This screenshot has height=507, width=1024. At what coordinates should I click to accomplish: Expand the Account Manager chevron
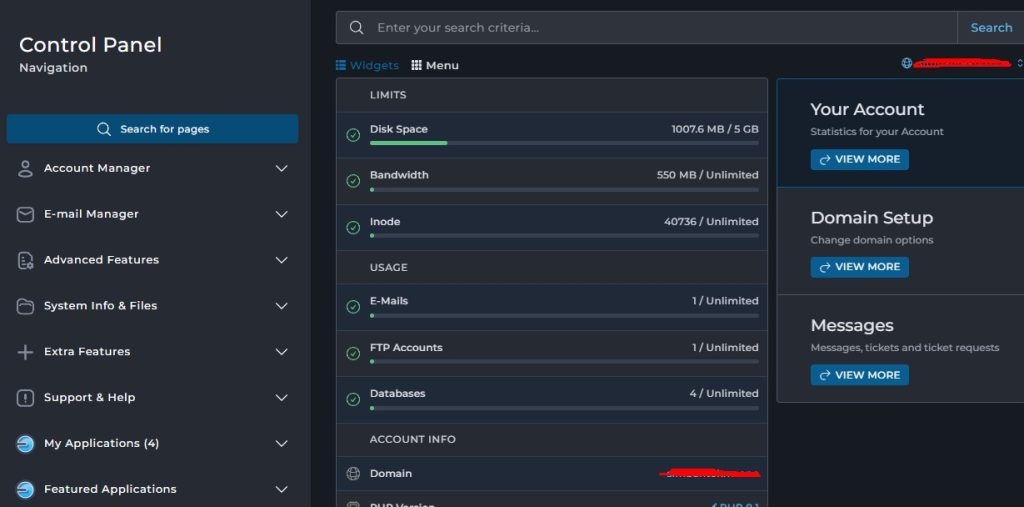point(281,169)
